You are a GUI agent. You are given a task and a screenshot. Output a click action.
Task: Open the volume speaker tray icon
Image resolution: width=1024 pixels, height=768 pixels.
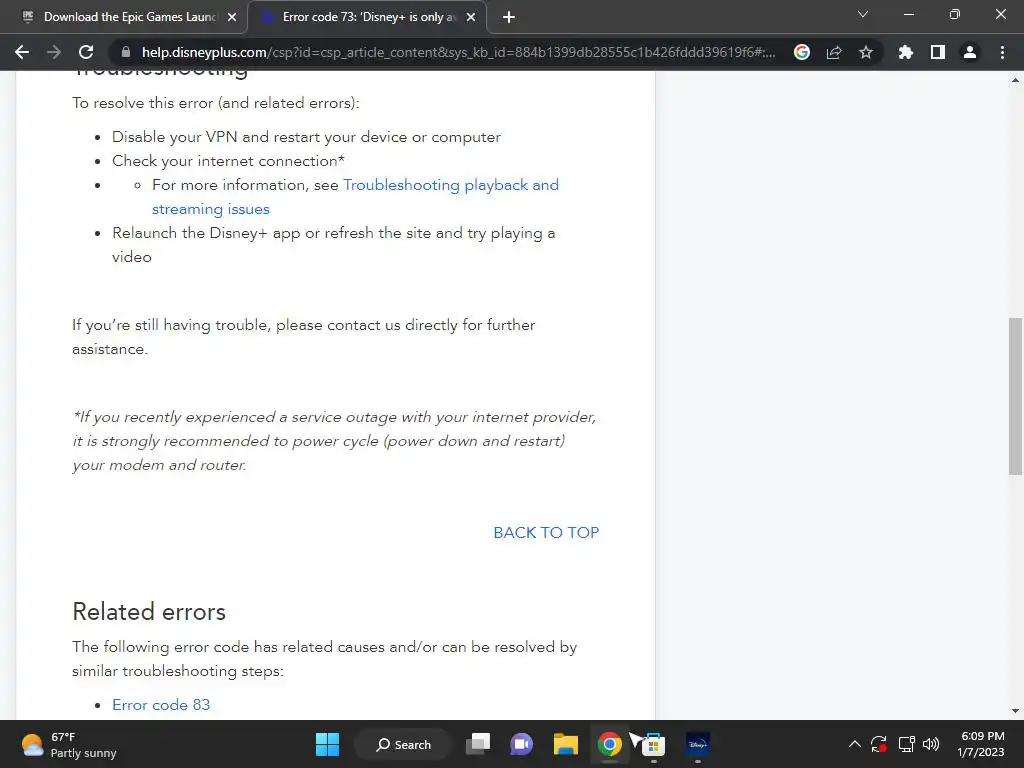pyautogui.click(x=931, y=744)
